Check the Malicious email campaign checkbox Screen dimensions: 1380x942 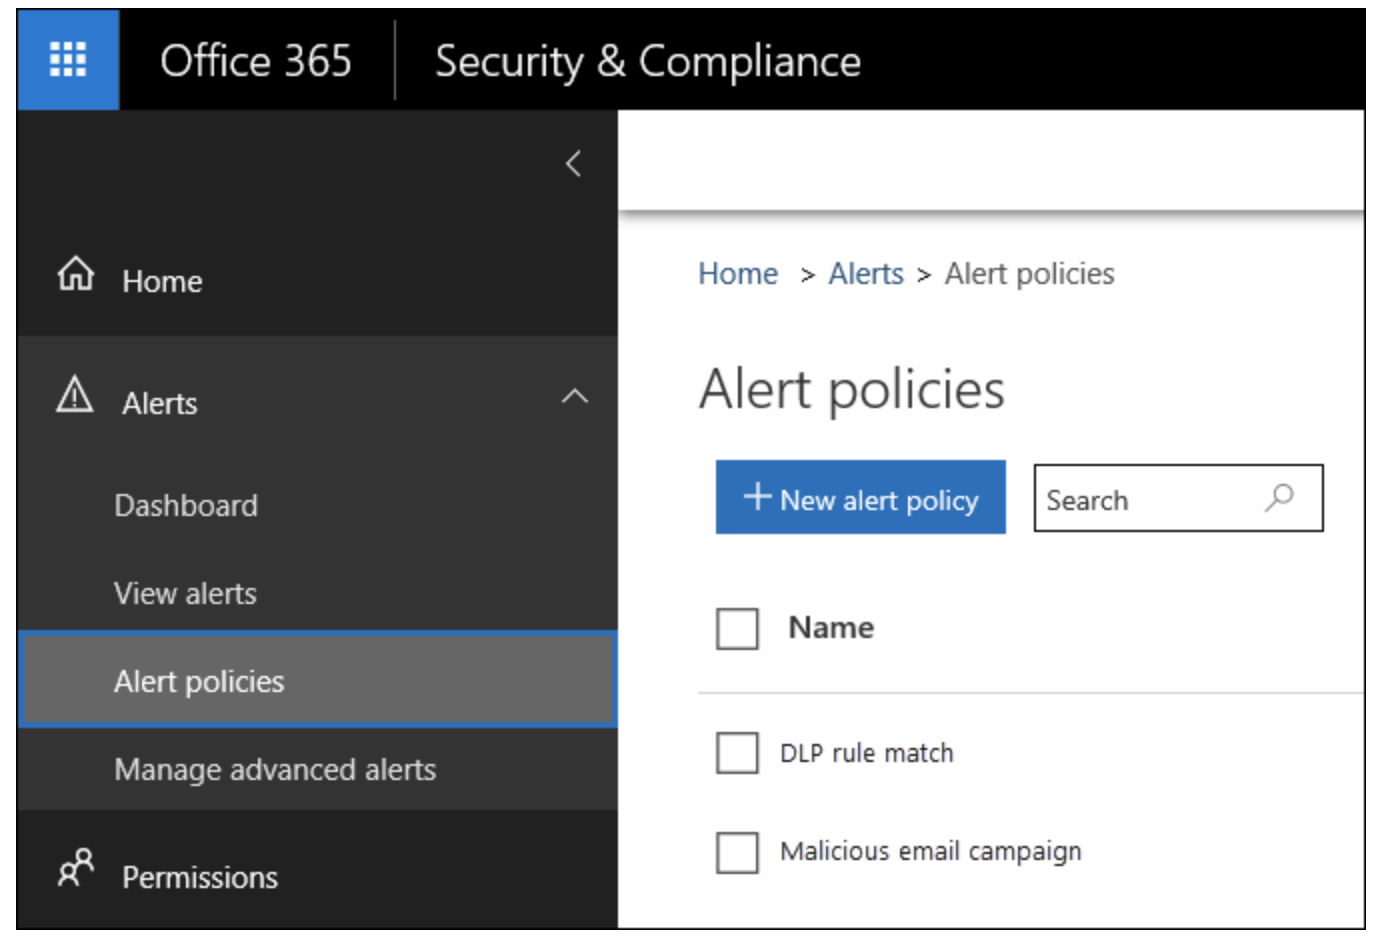point(737,852)
